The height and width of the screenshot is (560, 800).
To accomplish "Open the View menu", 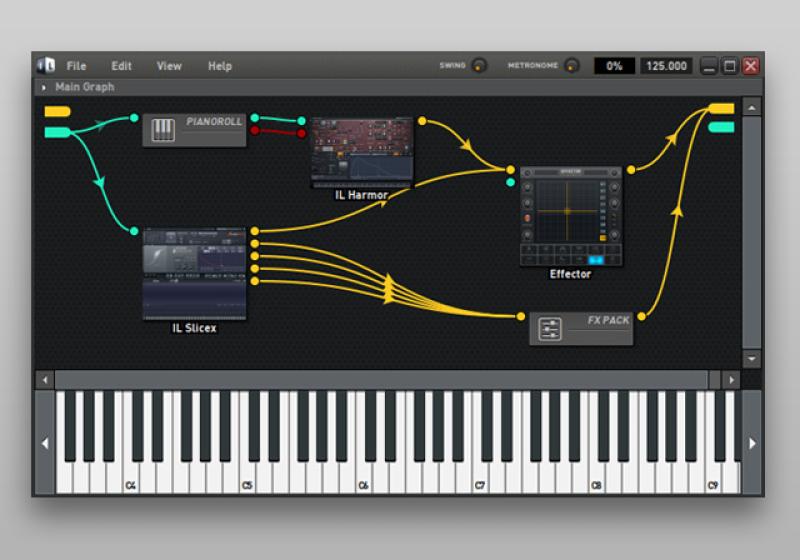I will 169,66.
